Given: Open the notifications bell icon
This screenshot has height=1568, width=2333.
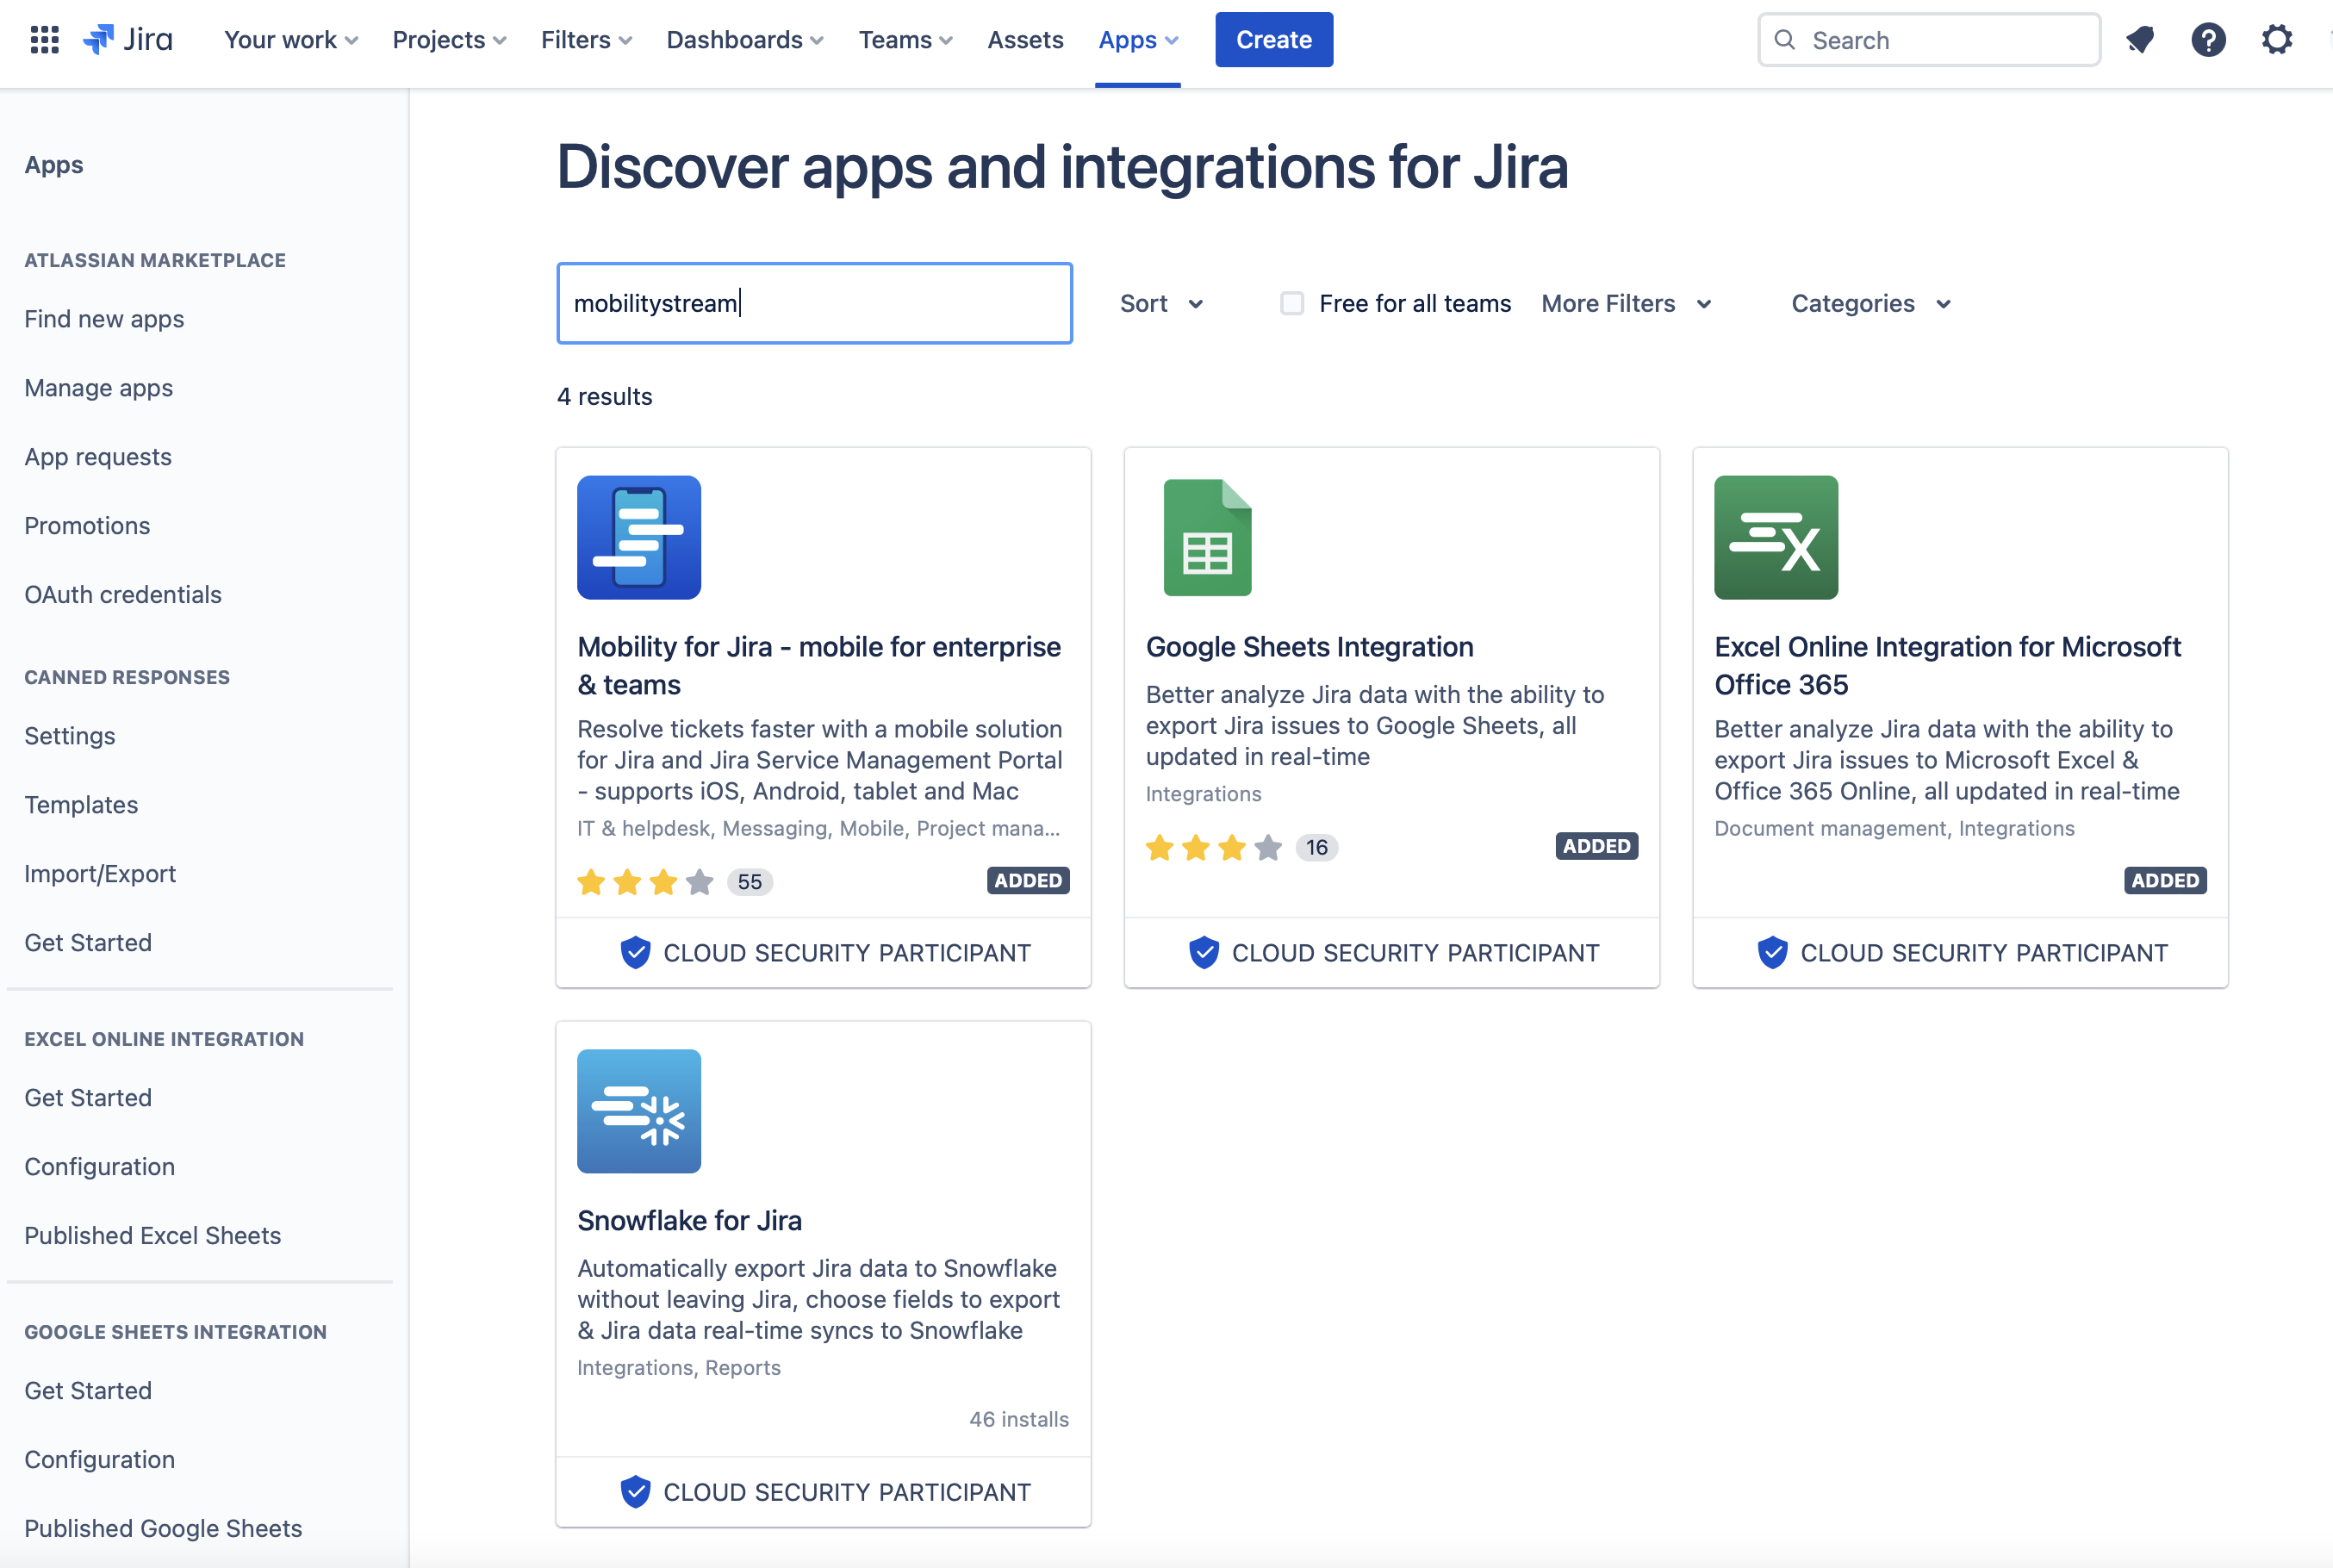Looking at the screenshot, I should 2139,40.
